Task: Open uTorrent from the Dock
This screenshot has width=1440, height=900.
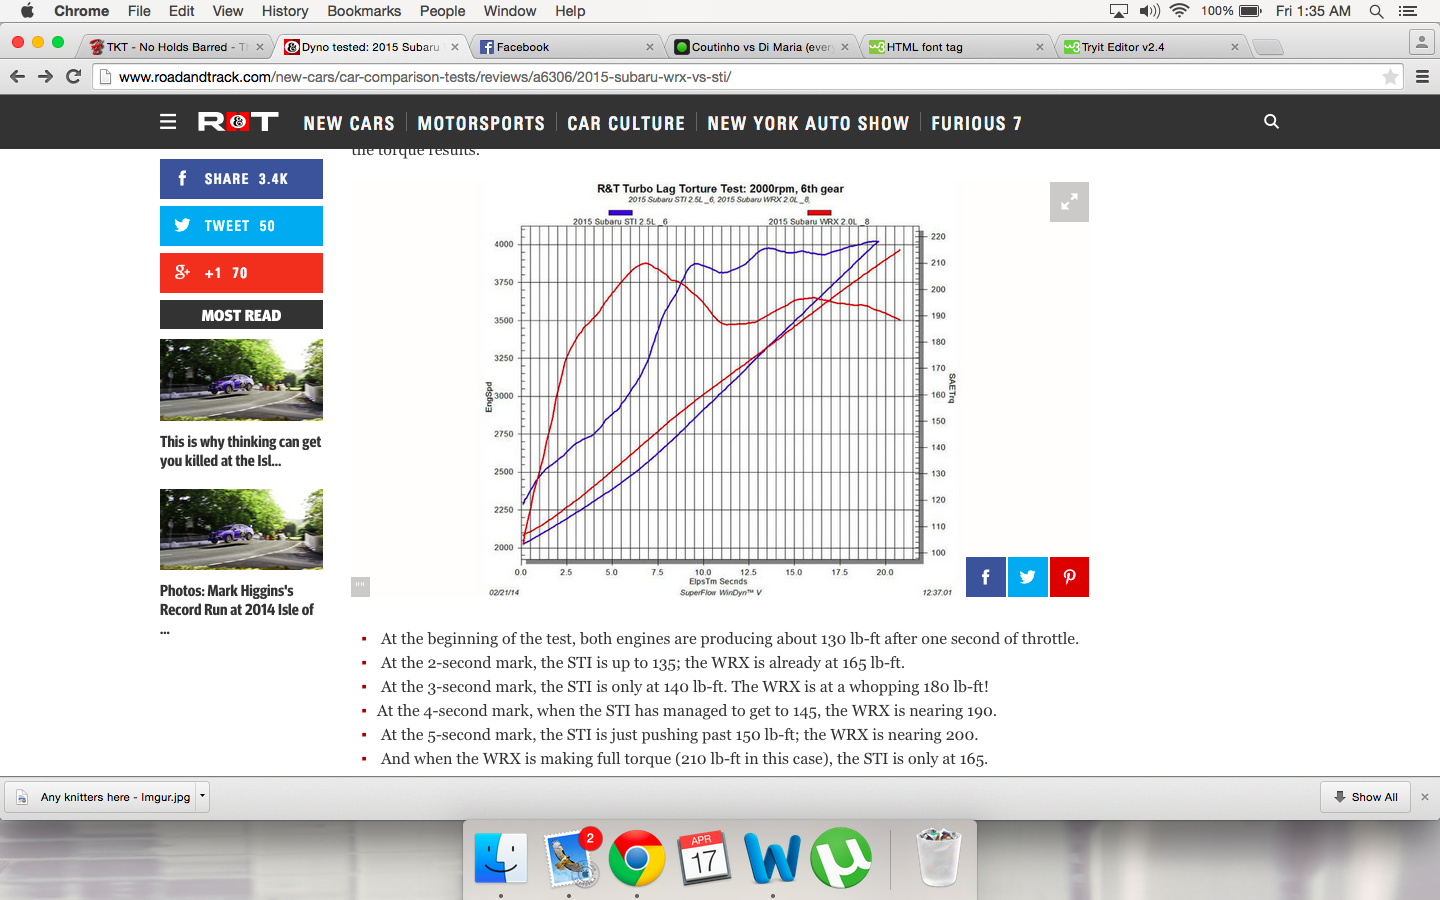Action: tap(840, 858)
